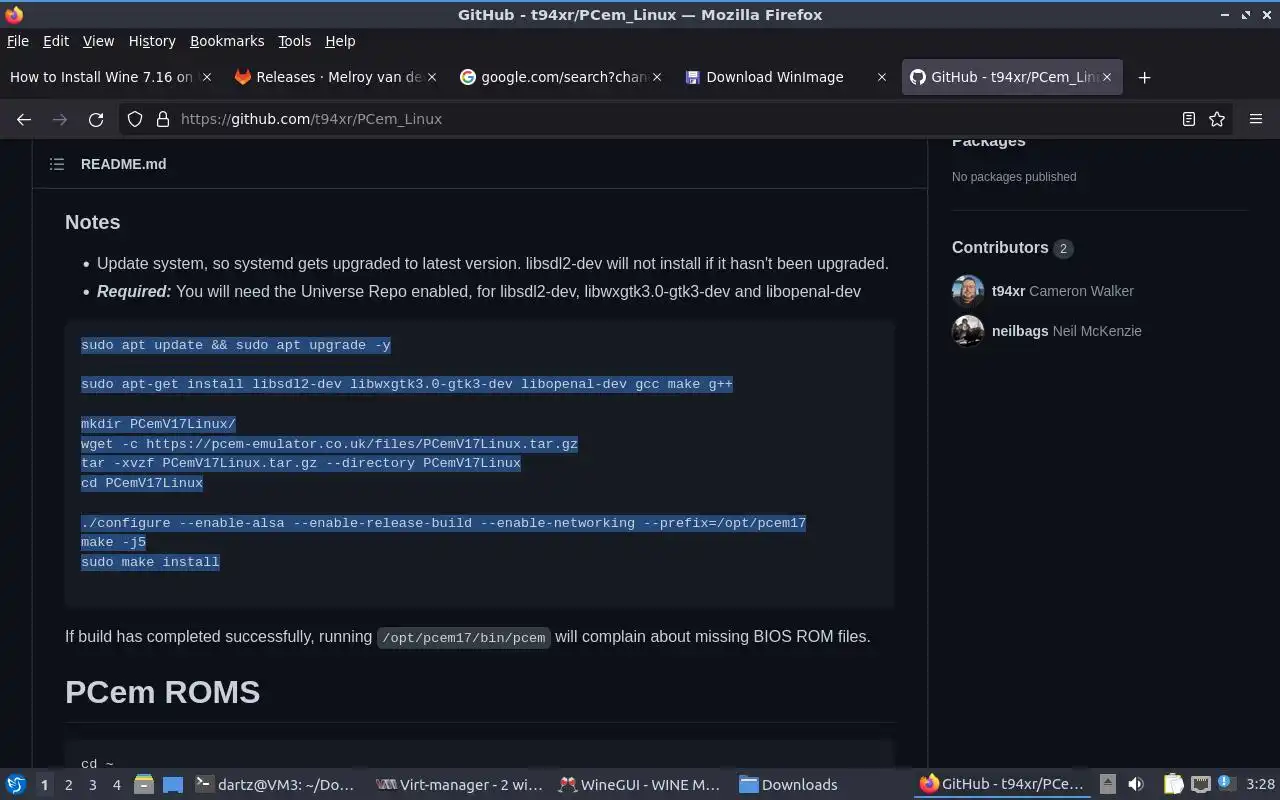The image size is (1280, 800).
Task: Open the LXQt start menu icon
Action: pos(15,785)
